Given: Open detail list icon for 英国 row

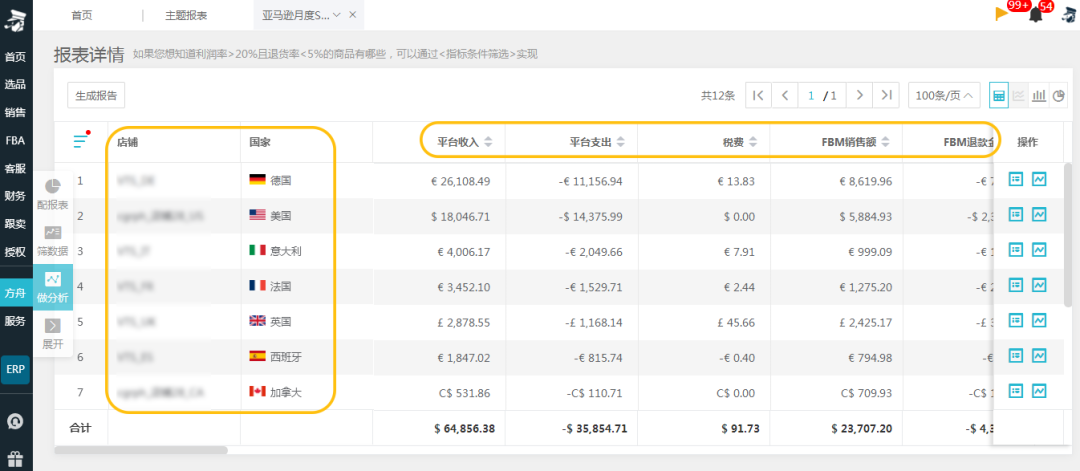Looking at the screenshot, I should pos(1015,320).
